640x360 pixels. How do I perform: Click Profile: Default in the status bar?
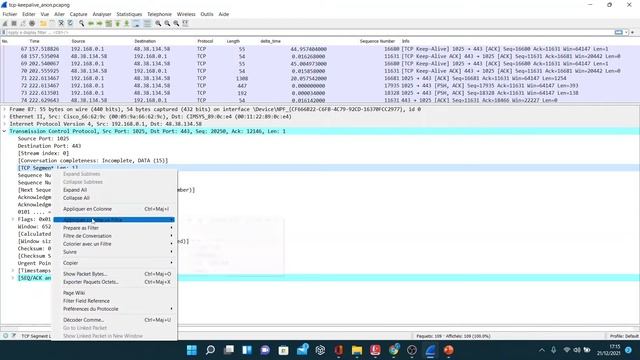click(624, 336)
